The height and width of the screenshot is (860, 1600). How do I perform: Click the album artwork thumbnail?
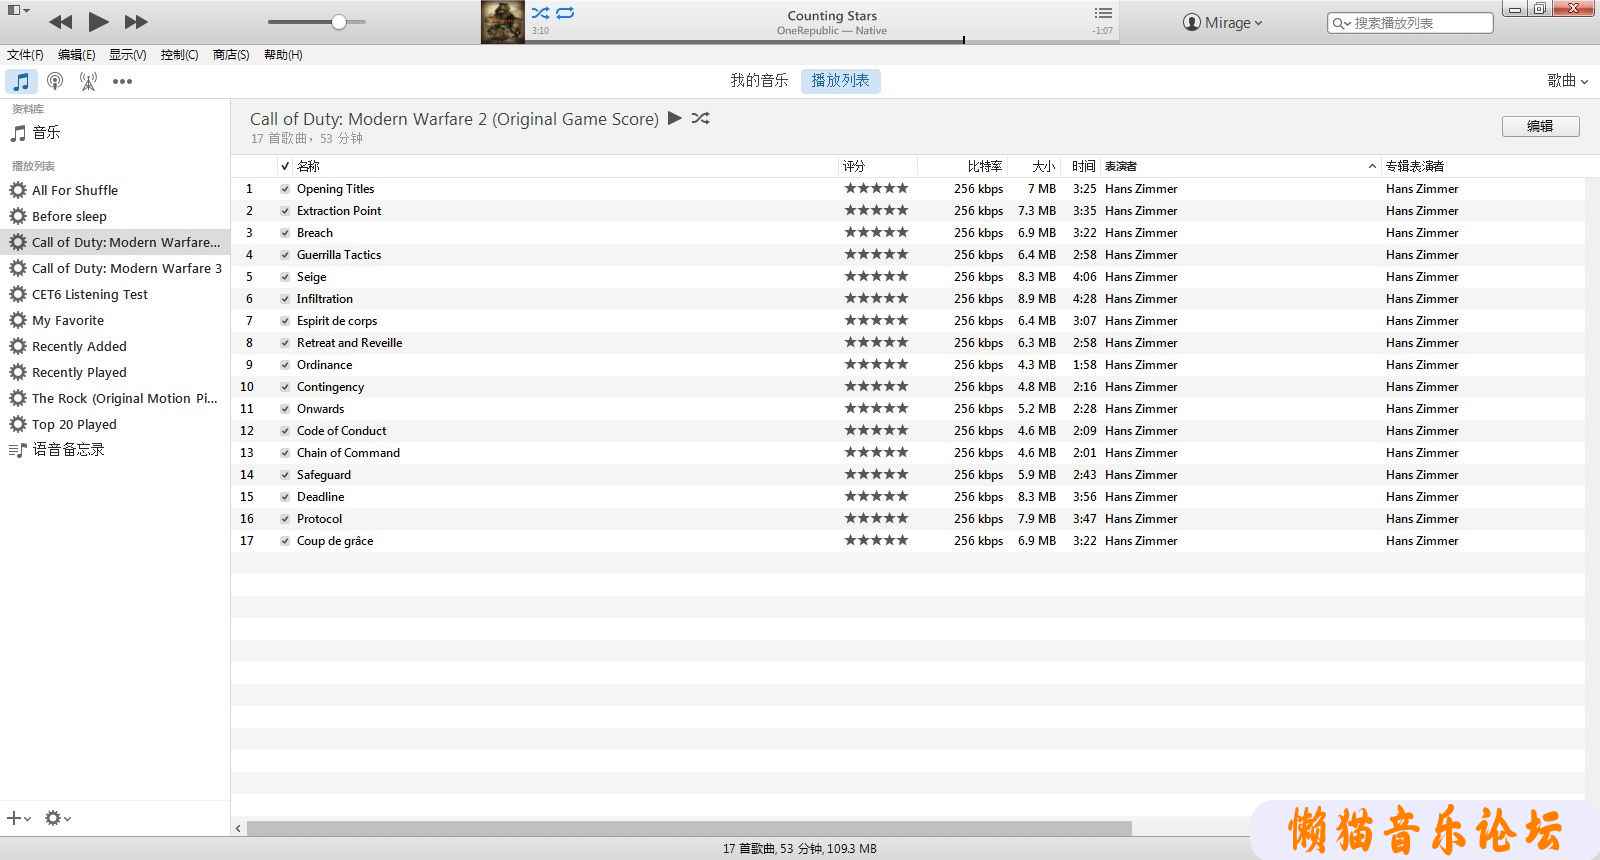(x=503, y=22)
